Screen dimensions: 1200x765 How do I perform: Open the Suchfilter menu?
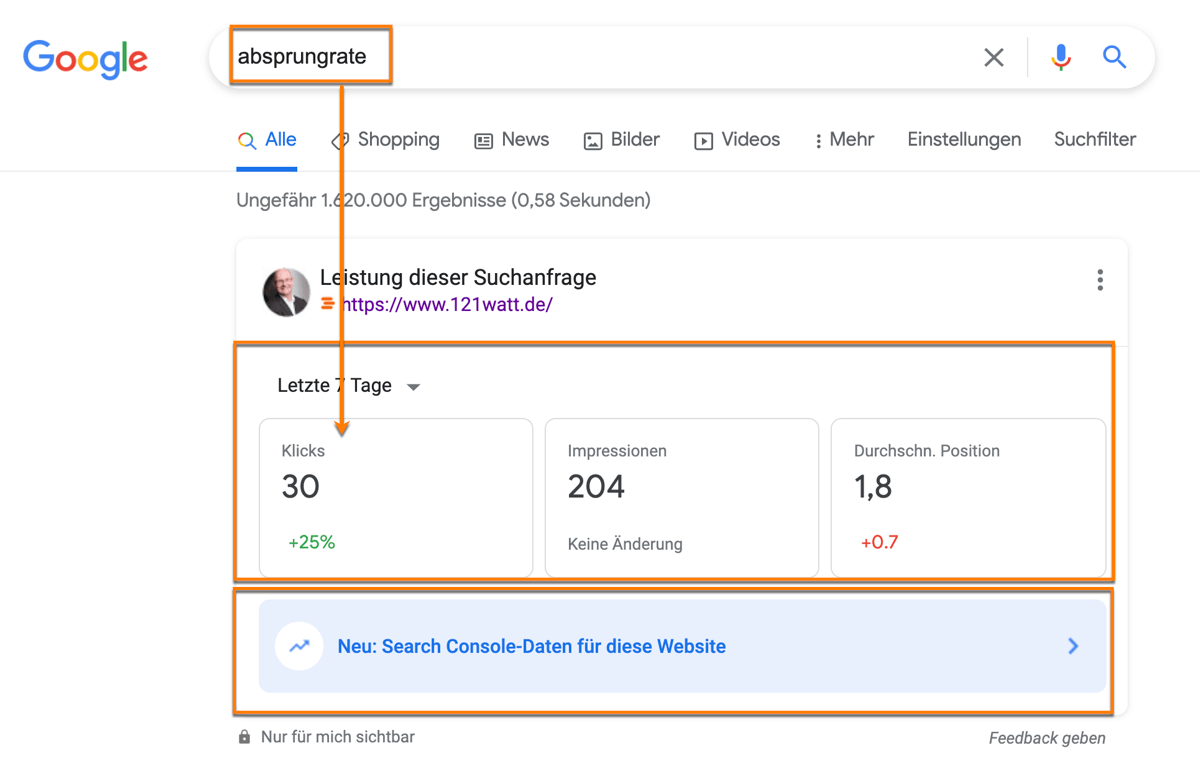pyautogui.click(x=1094, y=140)
